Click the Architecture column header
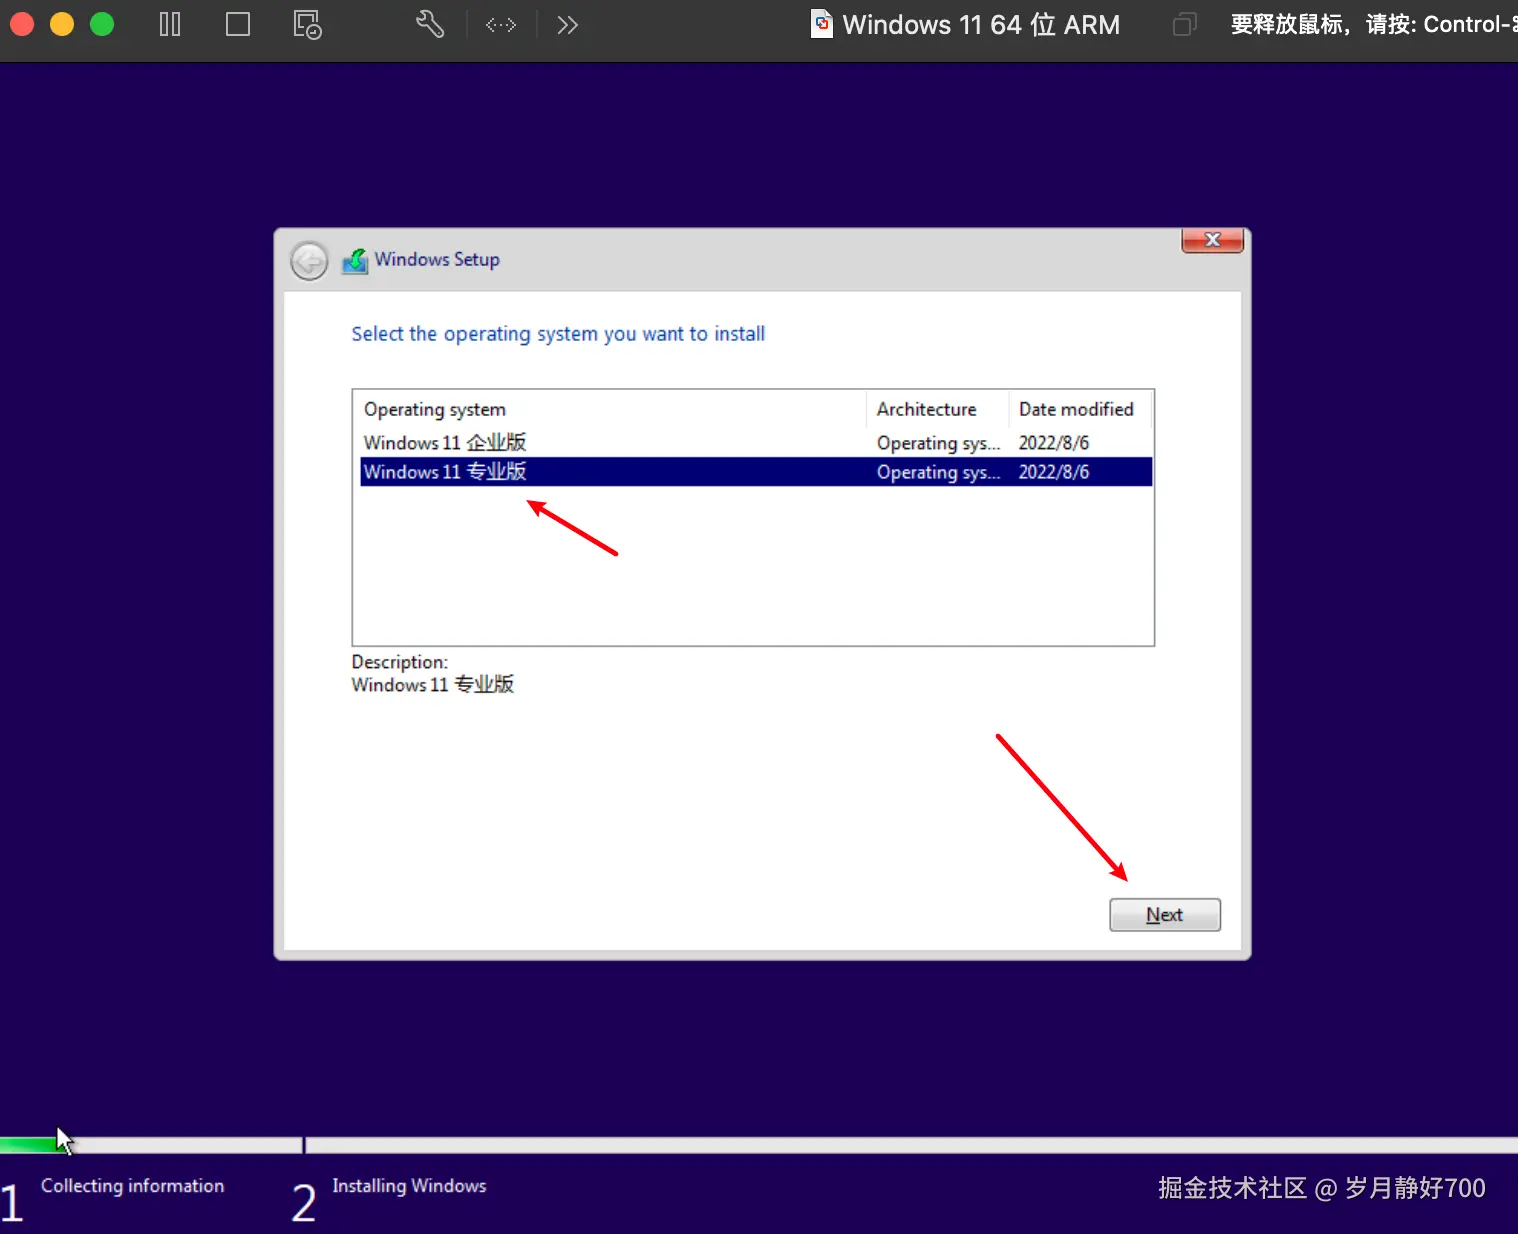Image resolution: width=1518 pixels, height=1234 pixels. pos(937,409)
